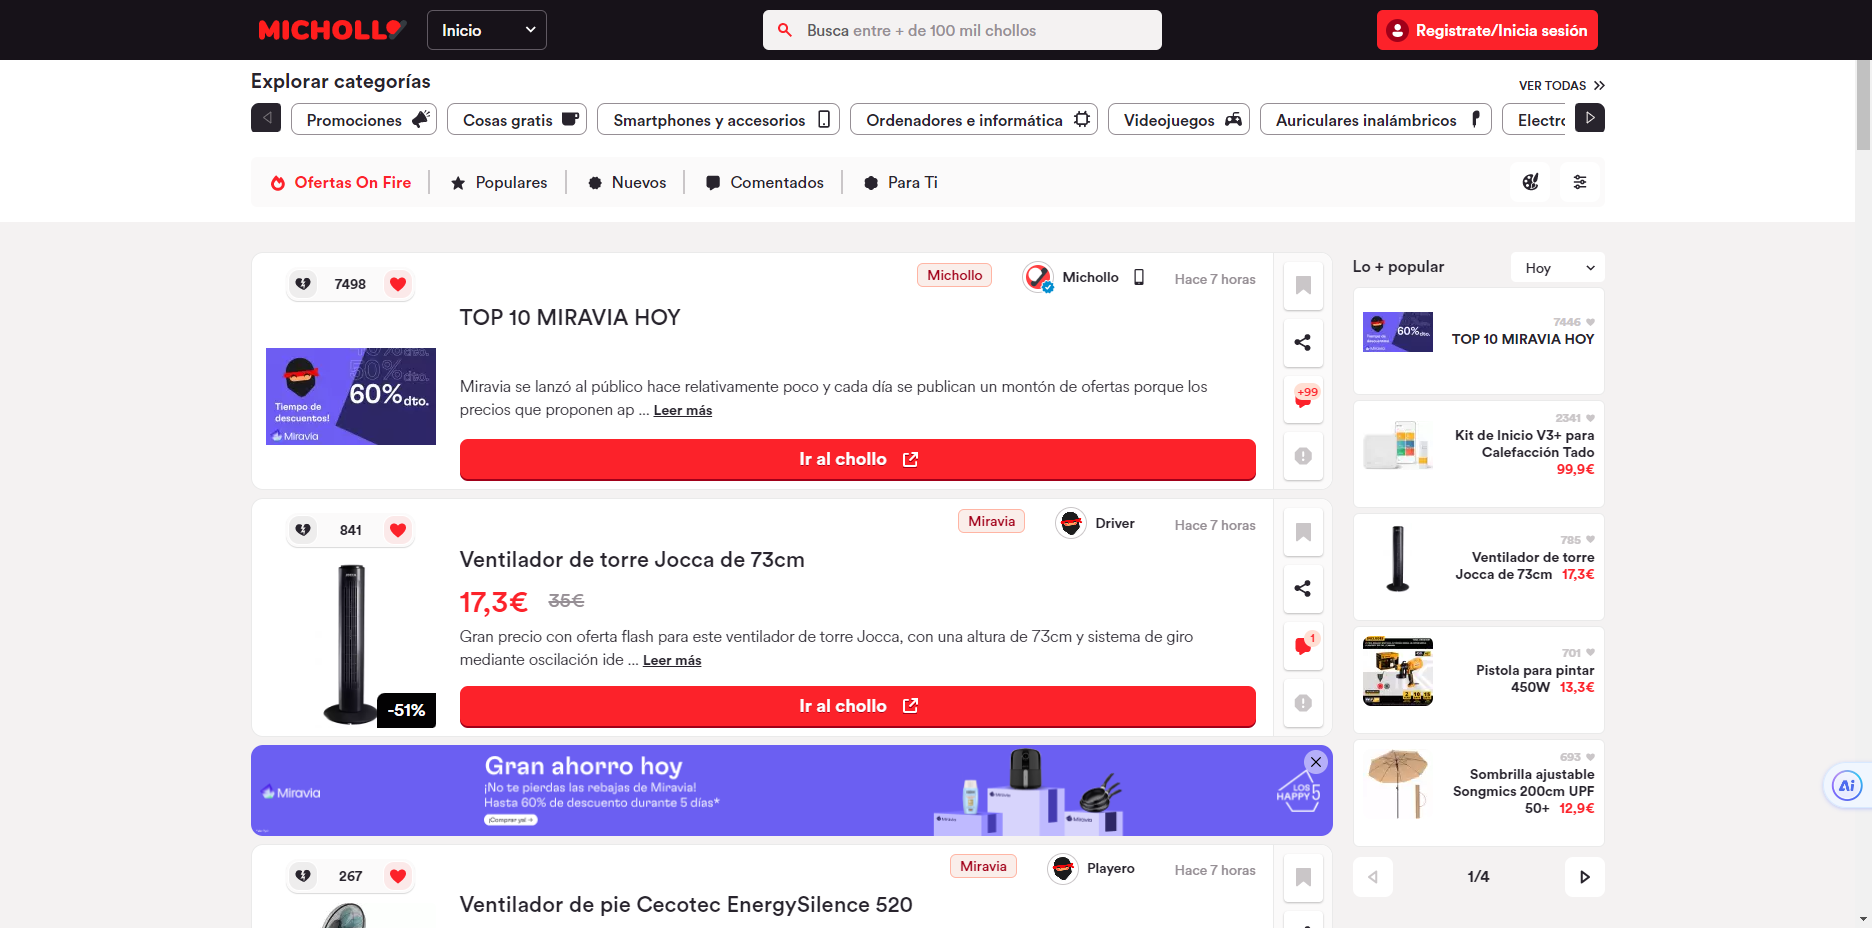
Task: Expand Leer más on Miravia deal
Action: 683,410
